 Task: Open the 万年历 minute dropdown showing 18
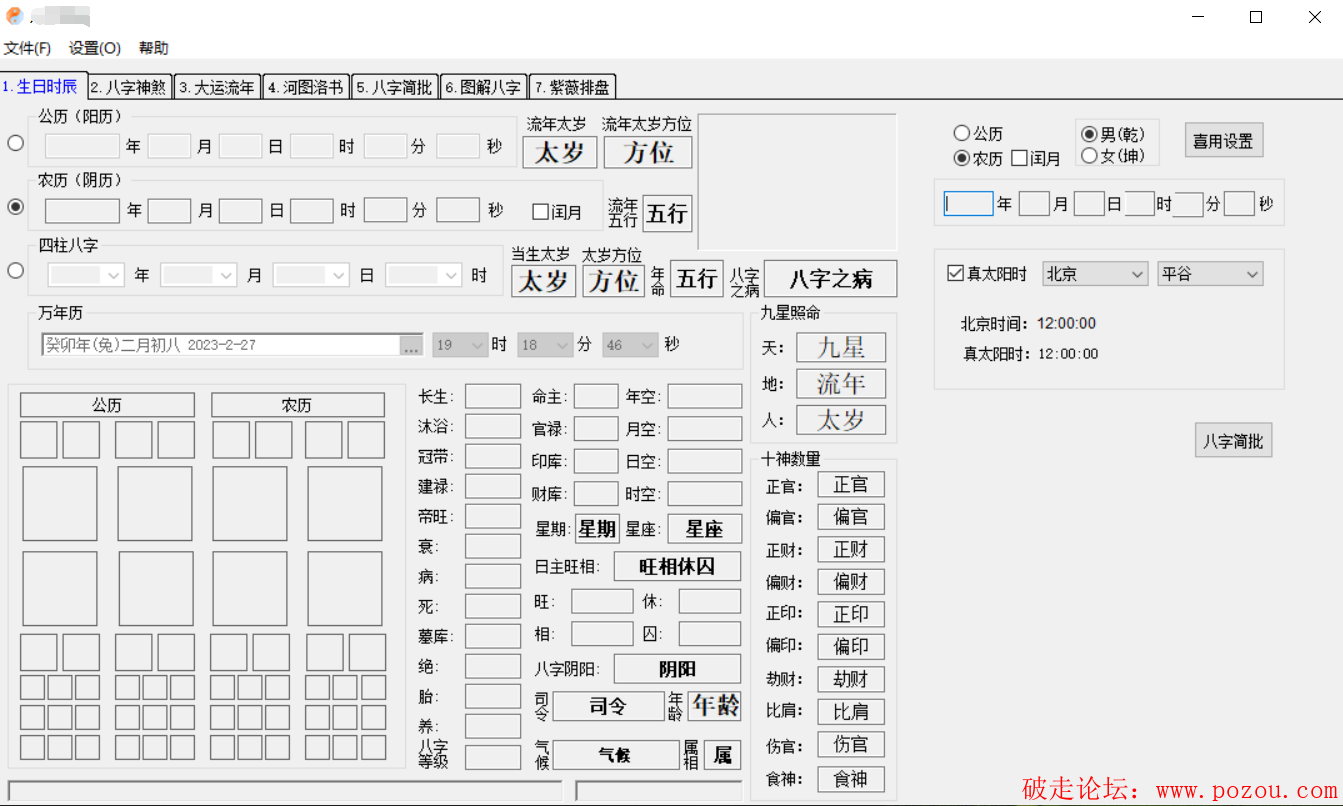click(x=545, y=345)
